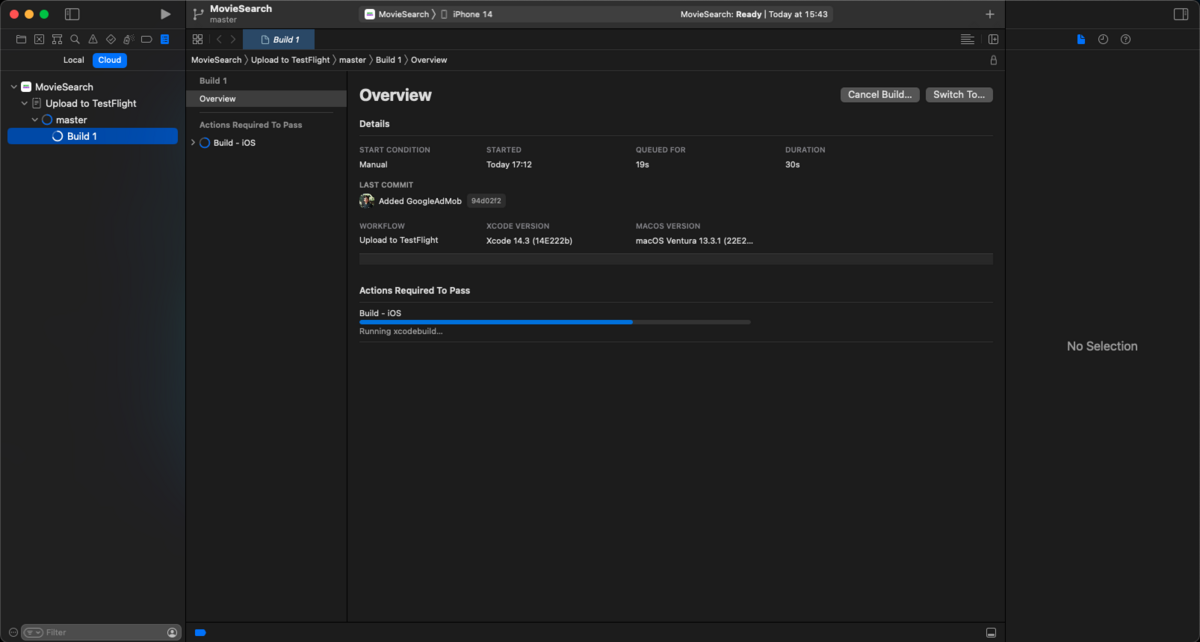
Task: Open the filter options menu icon
Action: click(34, 632)
